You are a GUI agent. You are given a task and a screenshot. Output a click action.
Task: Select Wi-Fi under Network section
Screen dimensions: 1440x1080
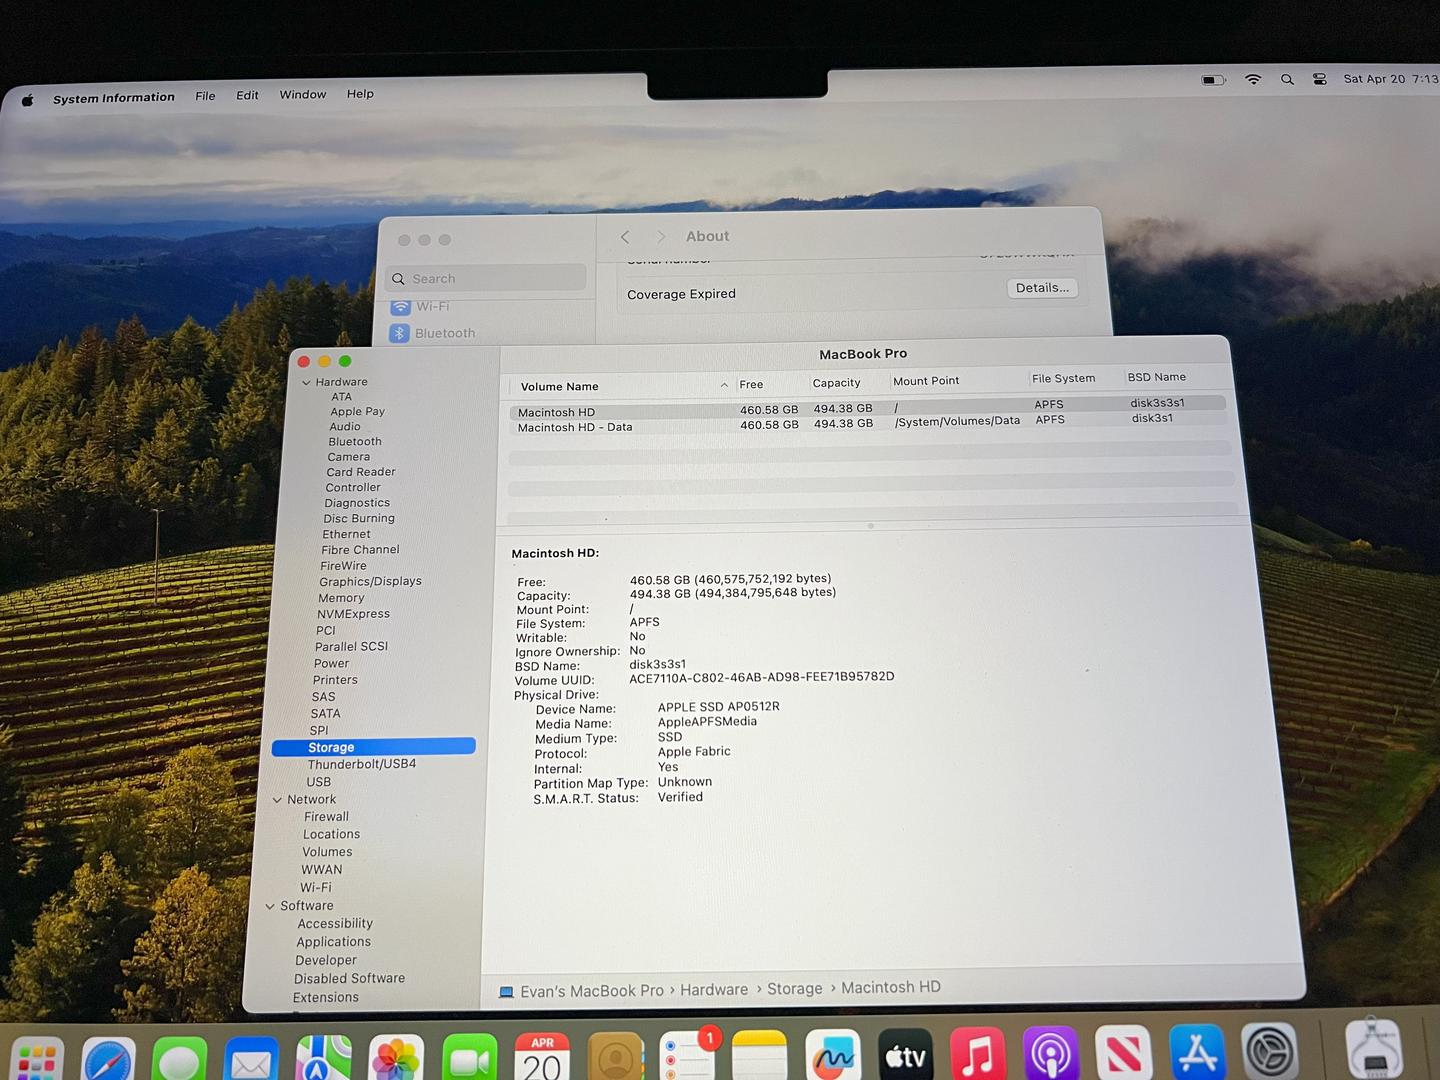(316, 888)
